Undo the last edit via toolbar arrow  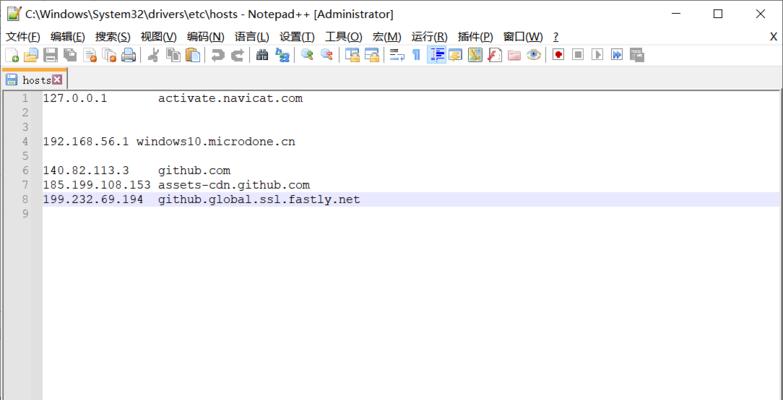point(217,55)
